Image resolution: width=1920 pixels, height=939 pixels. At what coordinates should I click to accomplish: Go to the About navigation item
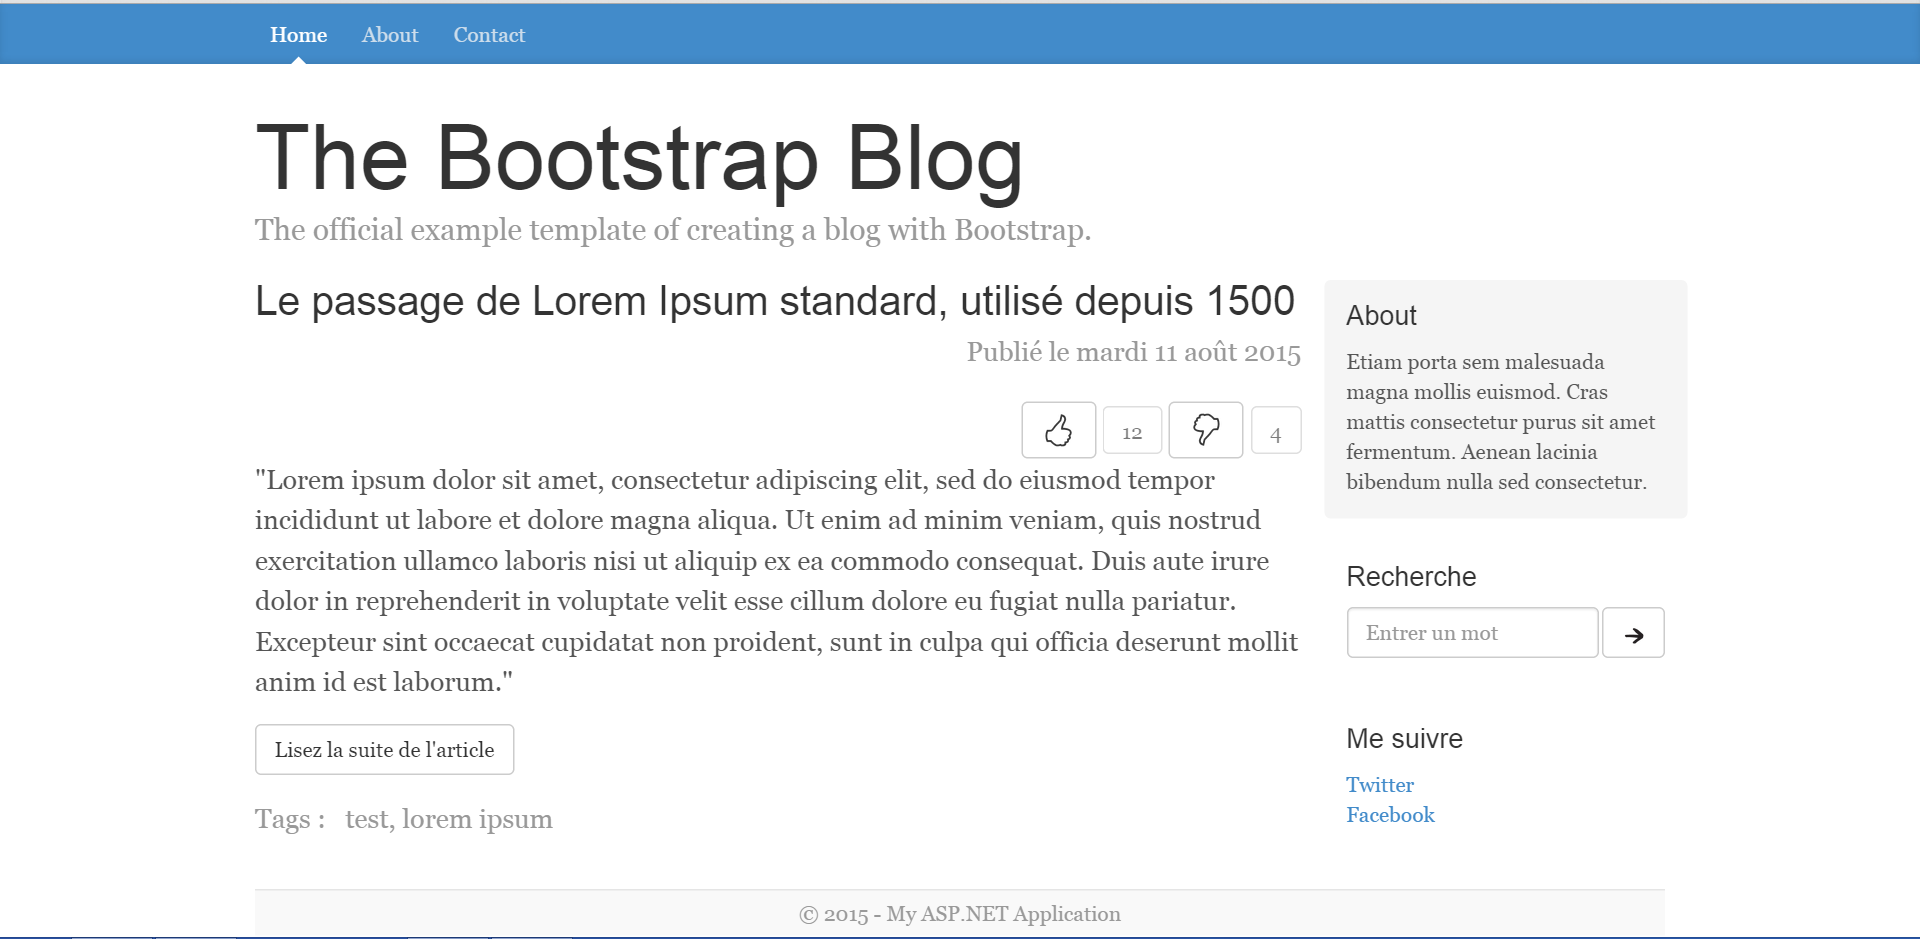[390, 35]
